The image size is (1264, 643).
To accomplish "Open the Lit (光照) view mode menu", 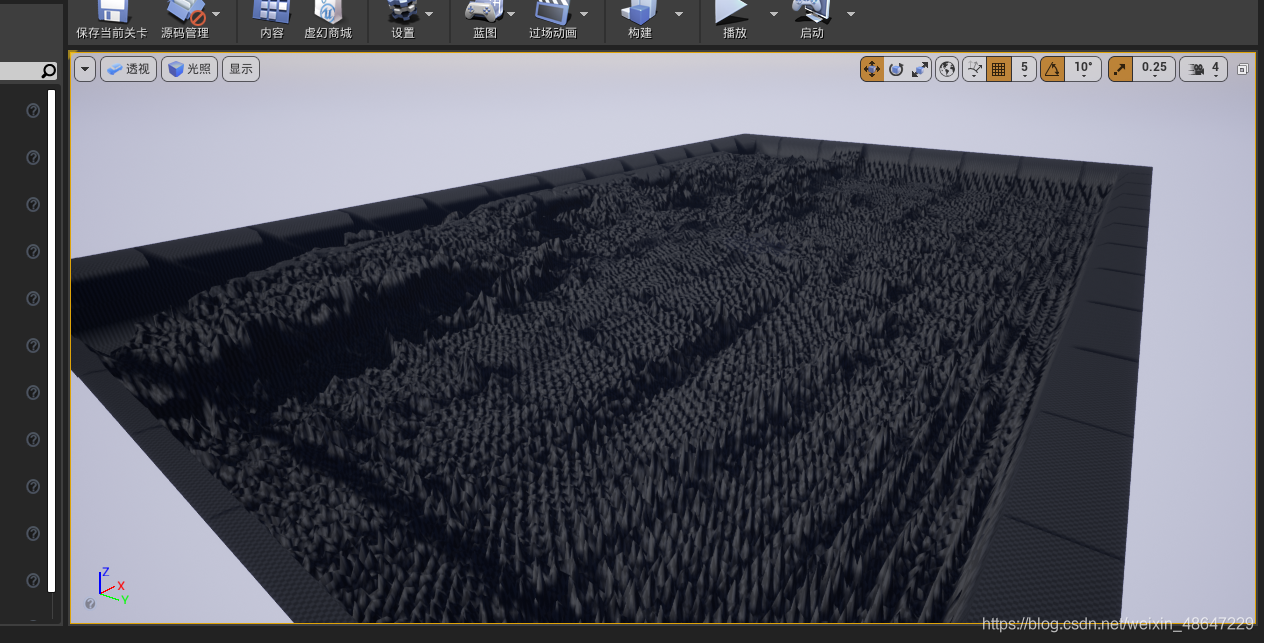I will click(x=190, y=69).
